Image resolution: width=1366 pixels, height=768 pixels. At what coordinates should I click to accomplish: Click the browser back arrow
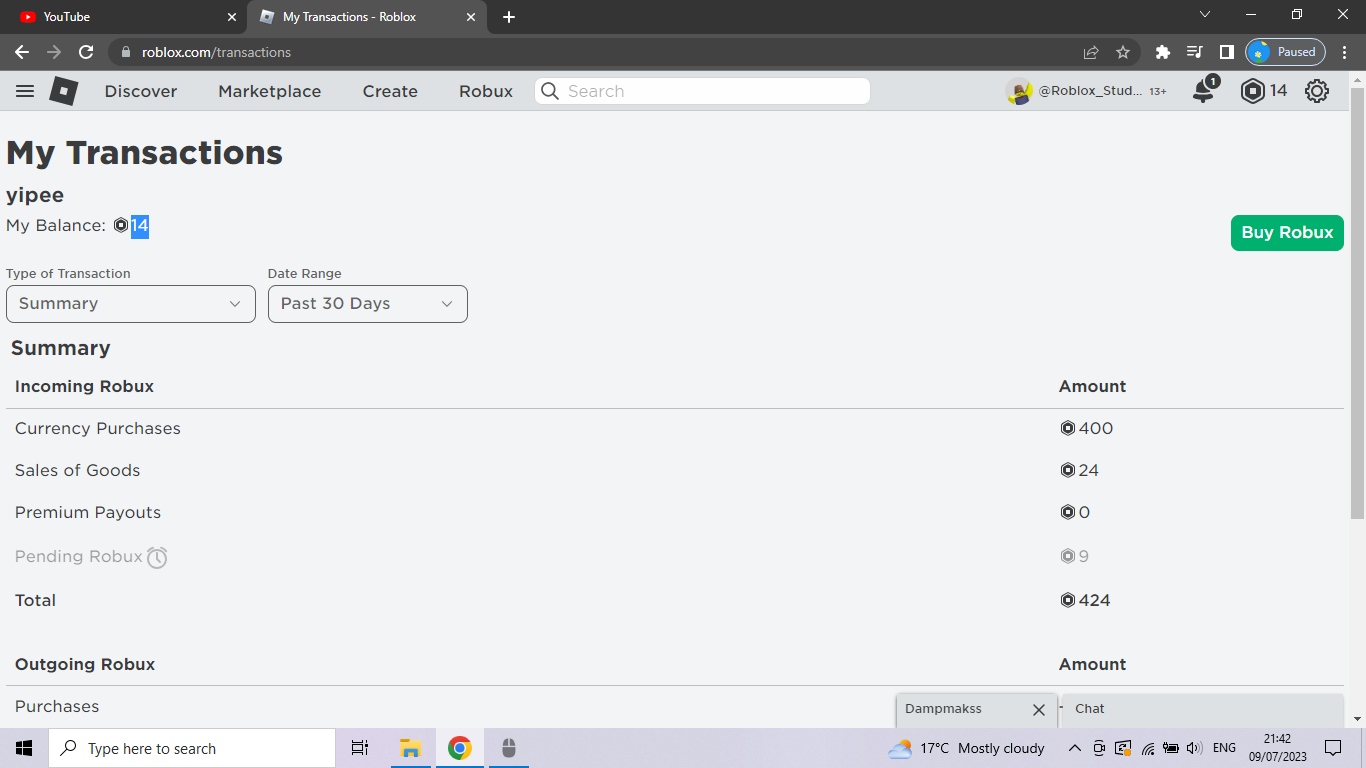pyautogui.click(x=22, y=52)
